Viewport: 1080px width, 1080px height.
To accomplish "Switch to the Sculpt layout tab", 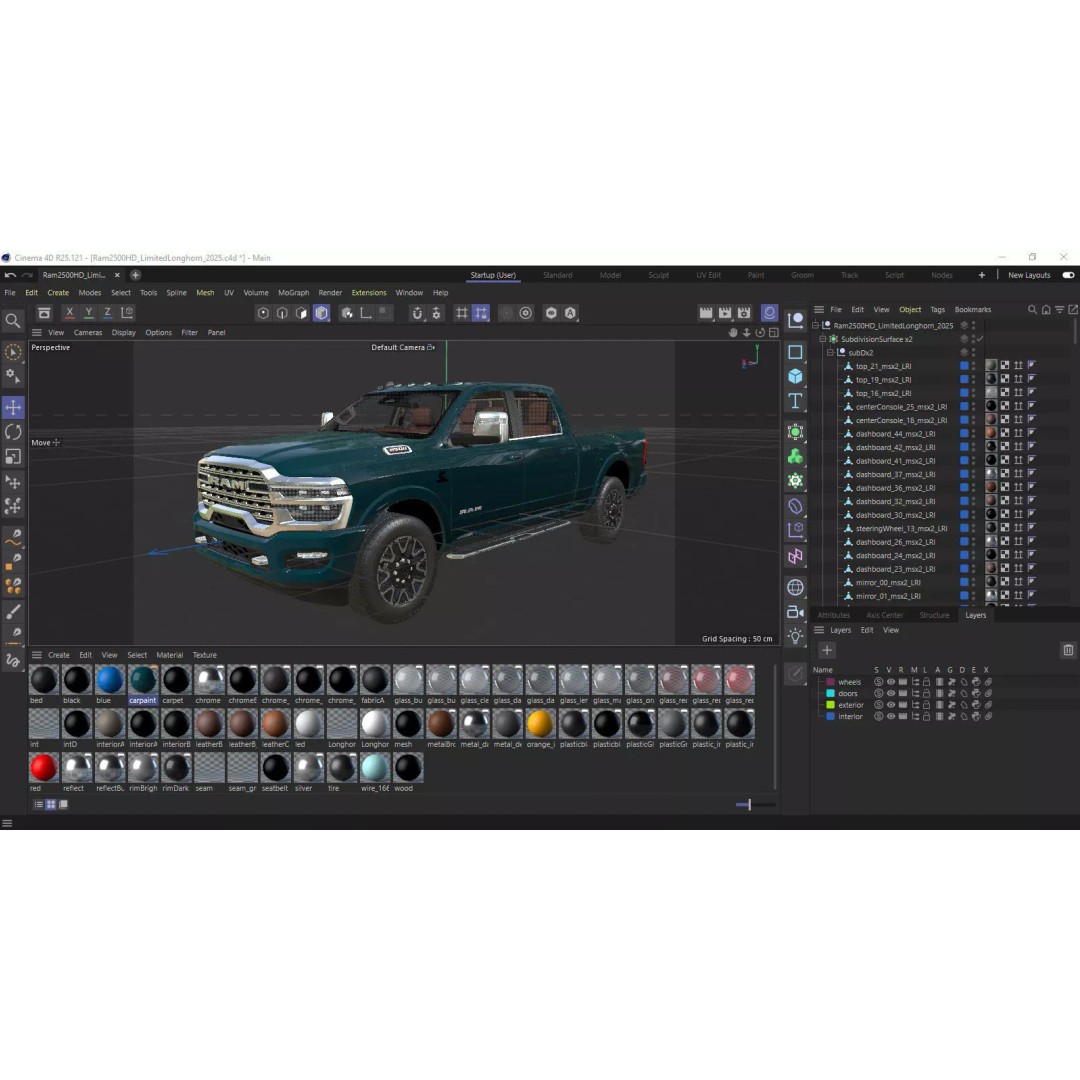I will pyautogui.click(x=658, y=275).
